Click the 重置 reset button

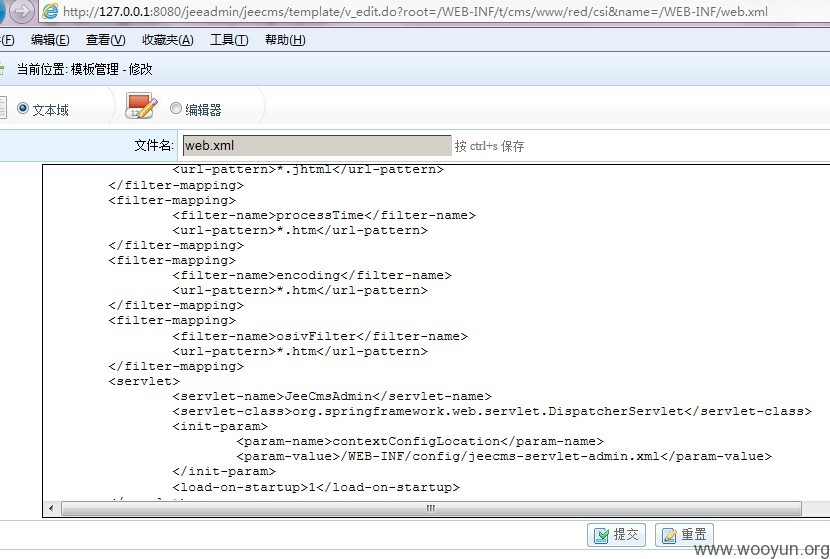(x=684, y=535)
